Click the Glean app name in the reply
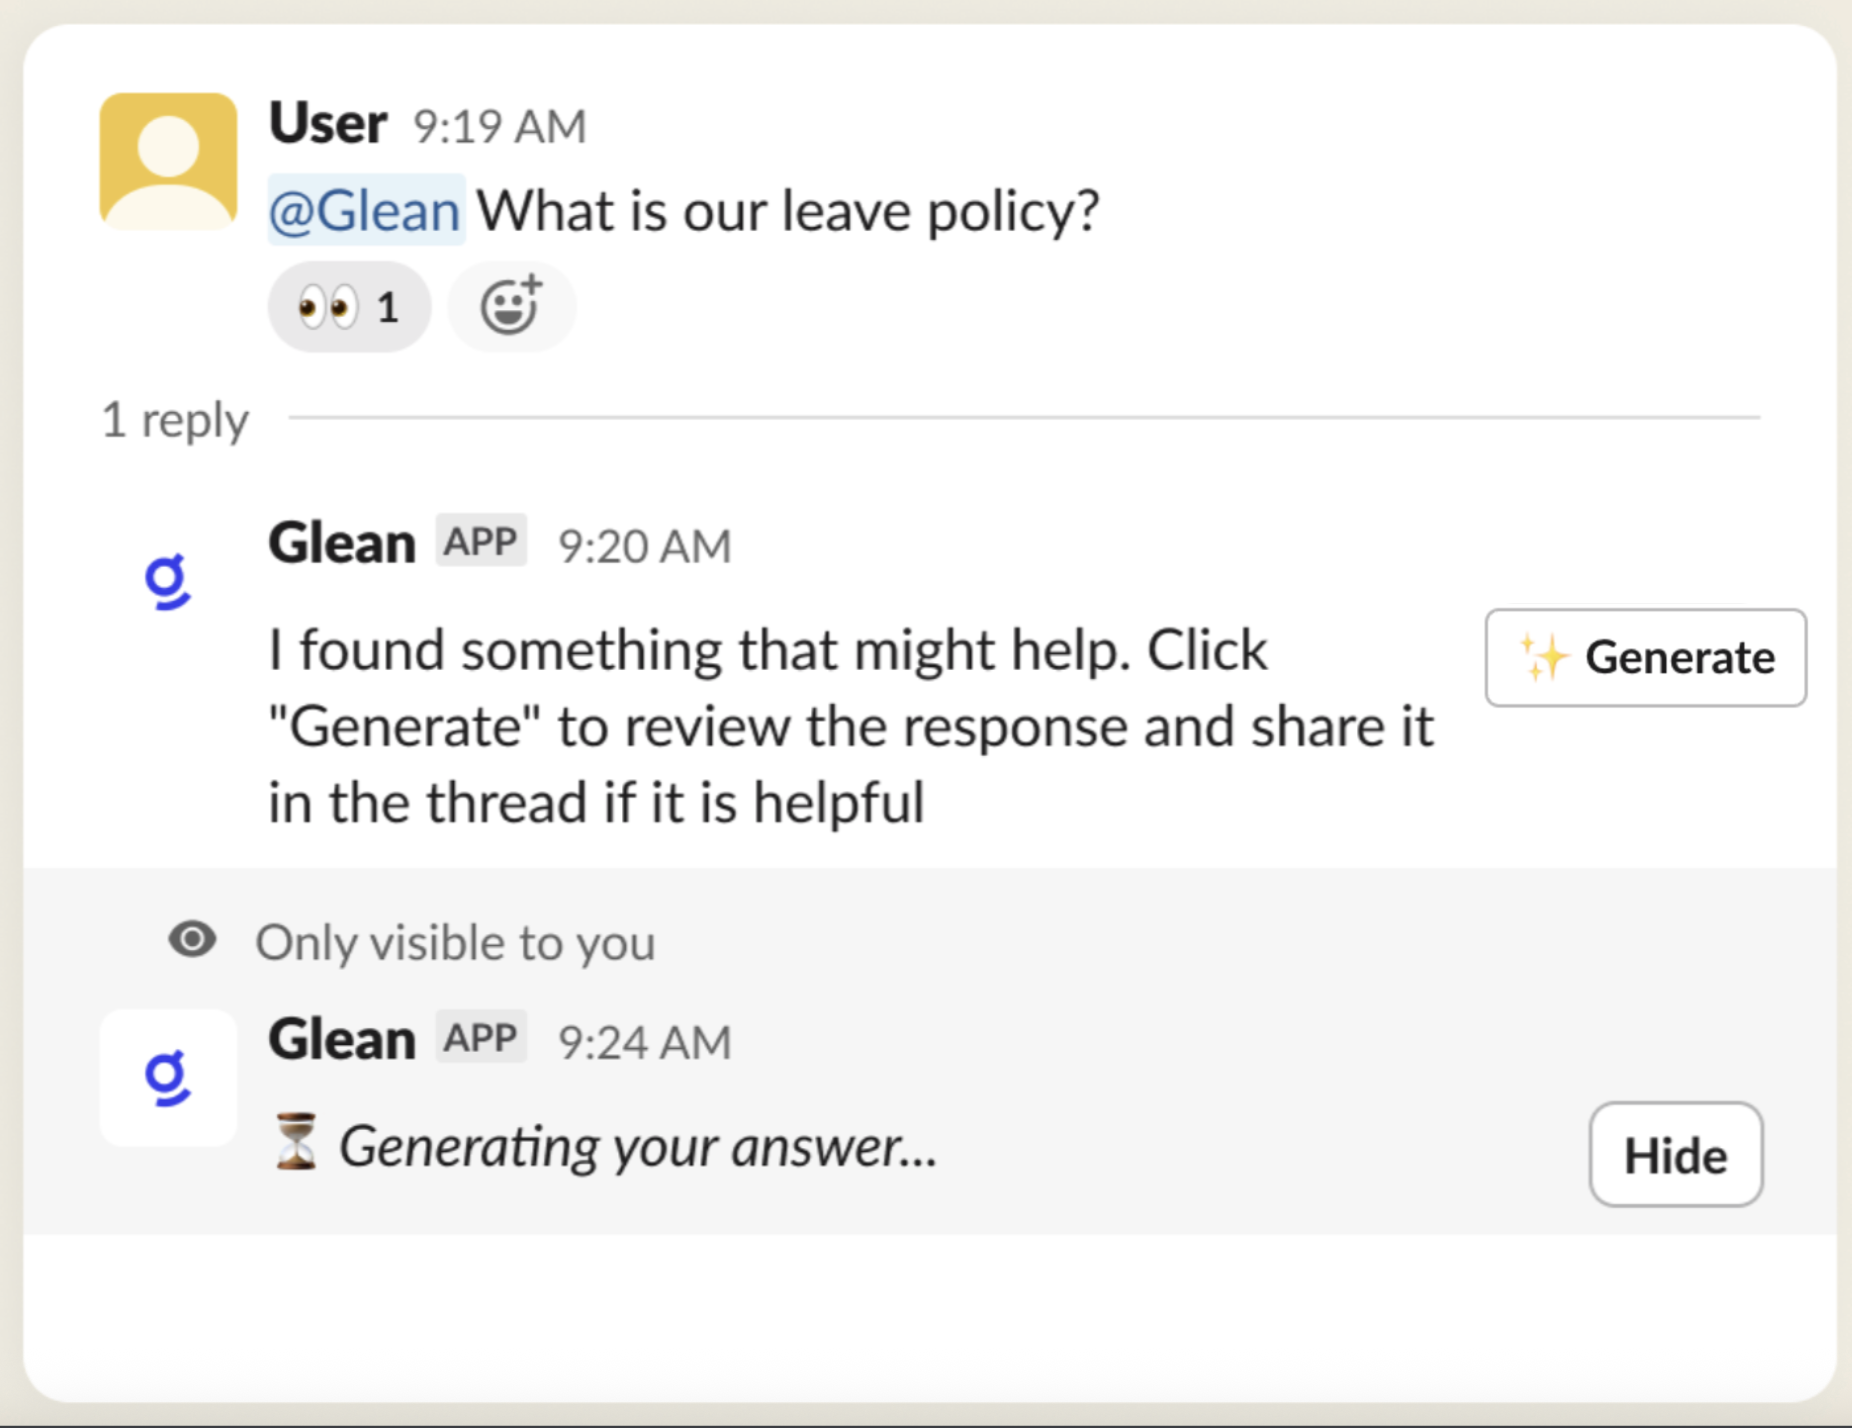 (x=340, y=541)
